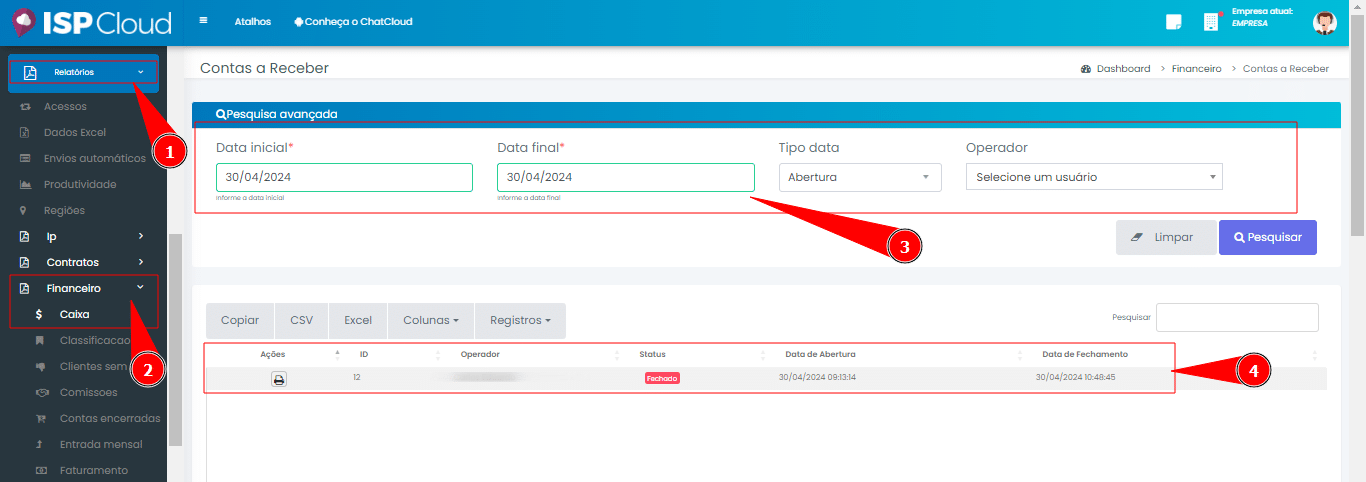The width and height of the screenshot is (1366, 482).
Task: Open Produtividade report in sidebar
Action: [x=80, y=184]
